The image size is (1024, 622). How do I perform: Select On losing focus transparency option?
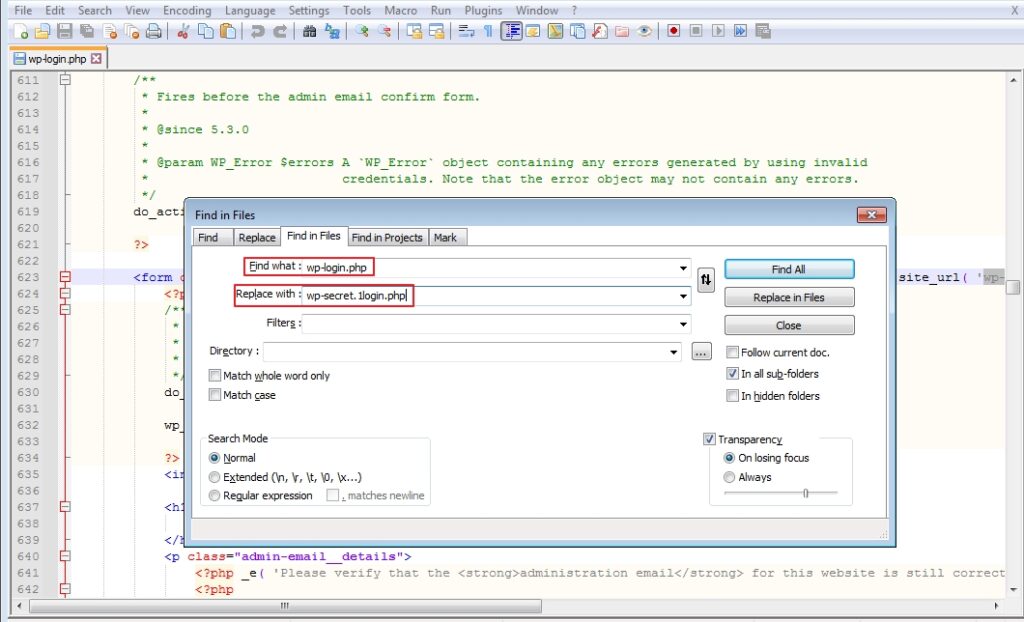coord(729,458)
